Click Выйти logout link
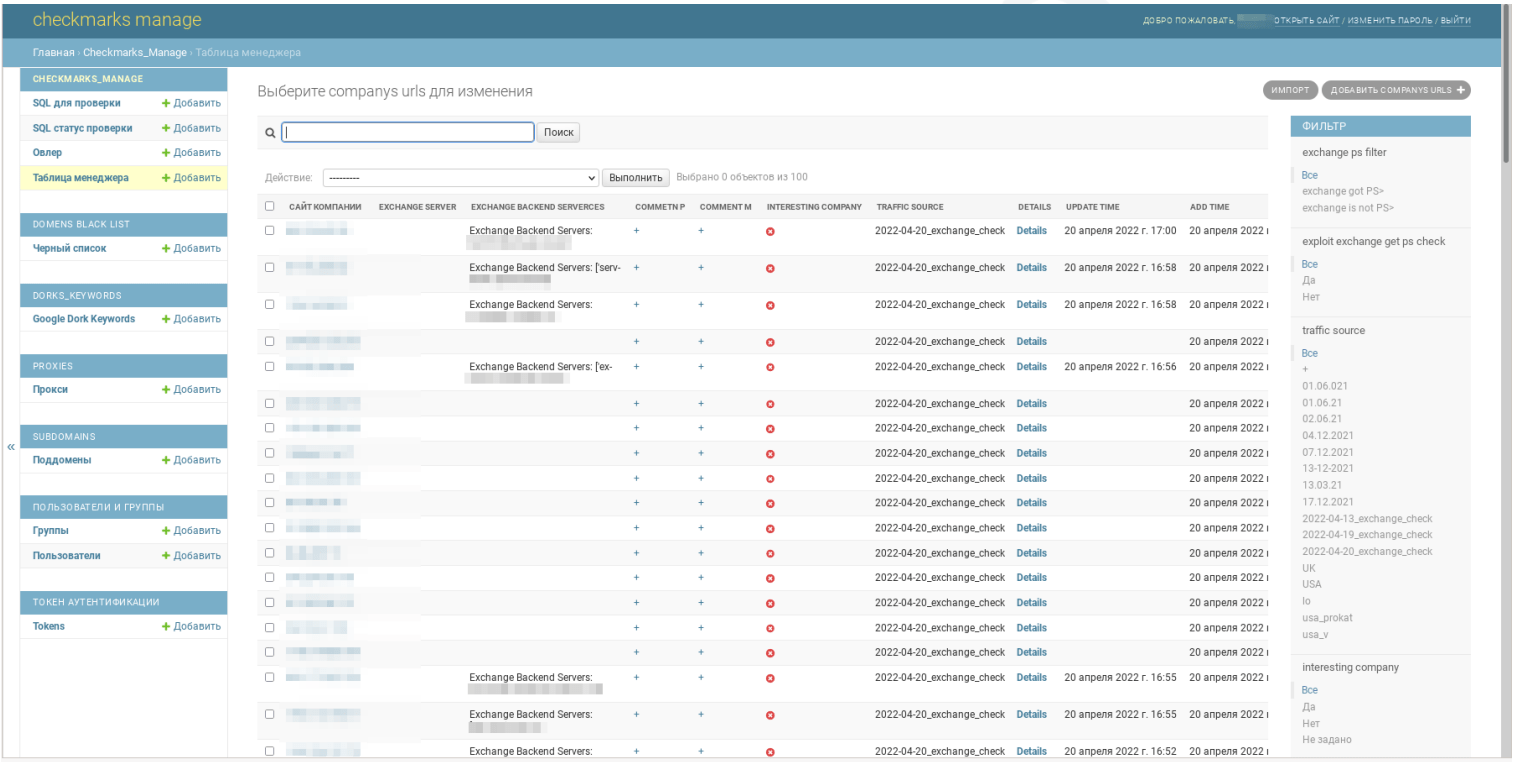 (1455, 21)
